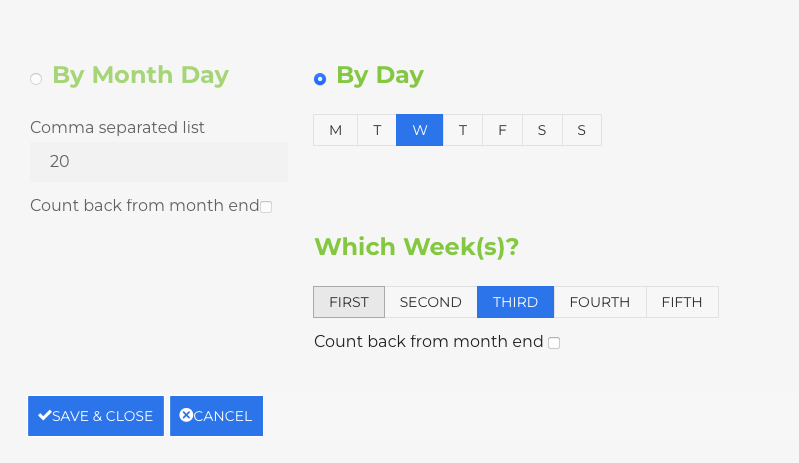
Task: Deselect the highlighted THIRD week option
Action: (x=515, y=302)
